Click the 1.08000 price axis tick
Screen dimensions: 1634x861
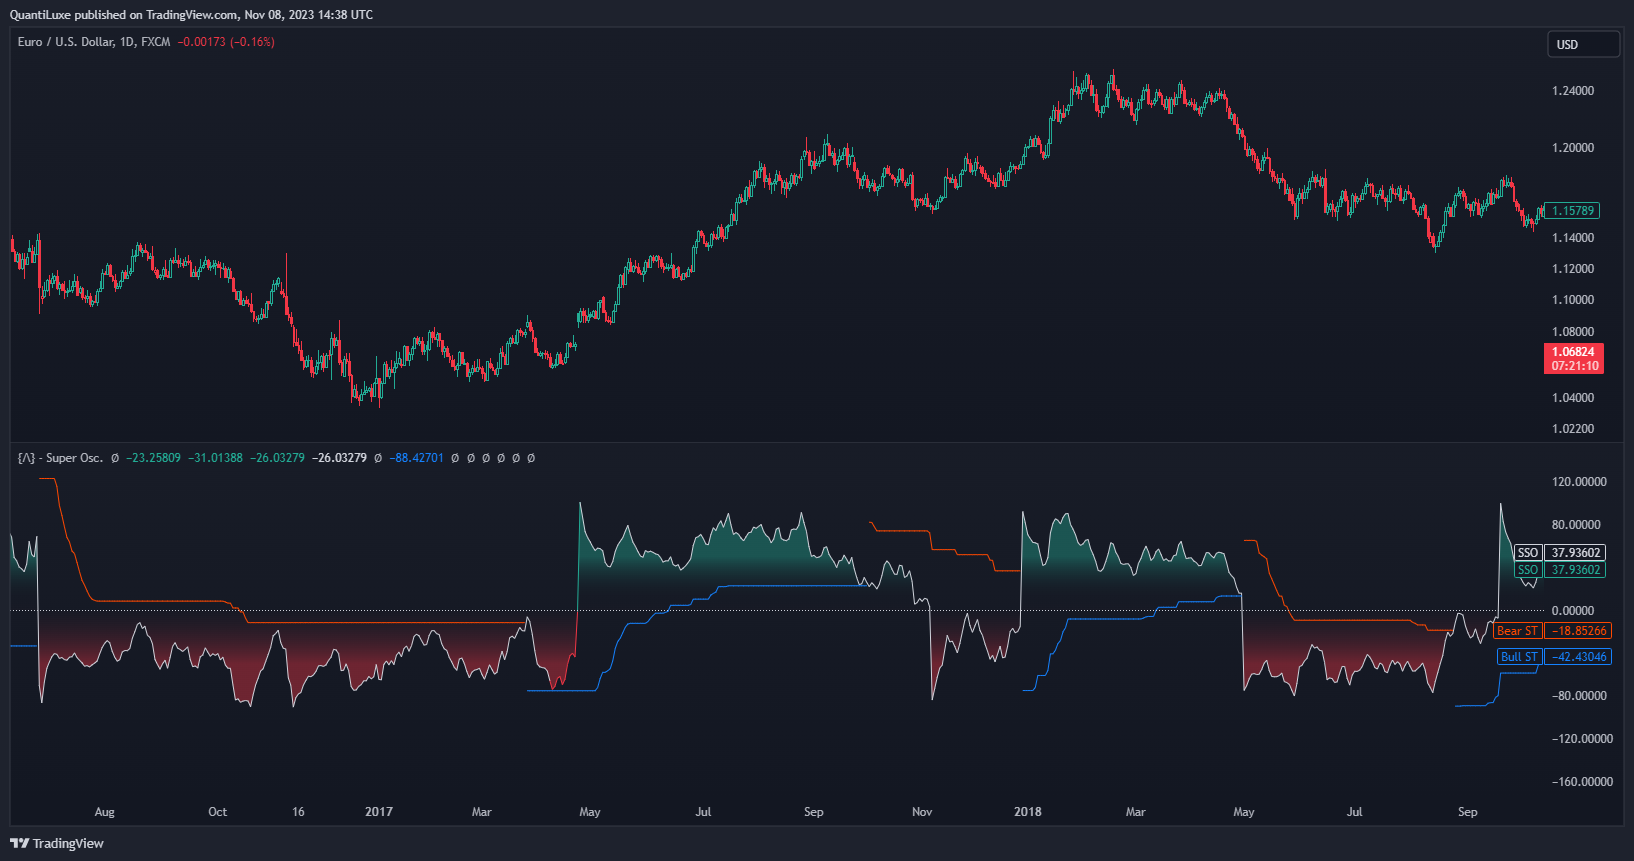pyautogui.click(x=1573, y=332)
